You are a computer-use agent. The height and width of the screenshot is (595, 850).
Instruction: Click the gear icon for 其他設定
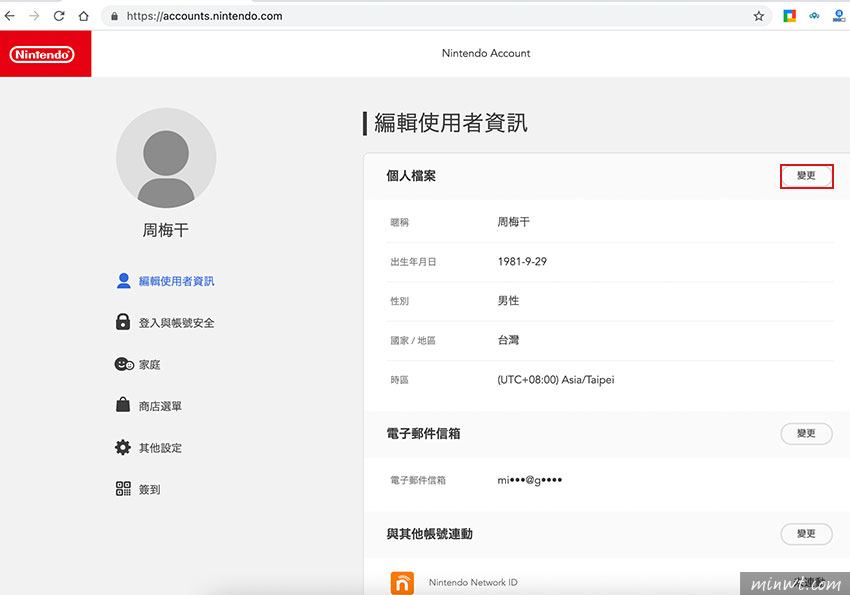point(123,447)
